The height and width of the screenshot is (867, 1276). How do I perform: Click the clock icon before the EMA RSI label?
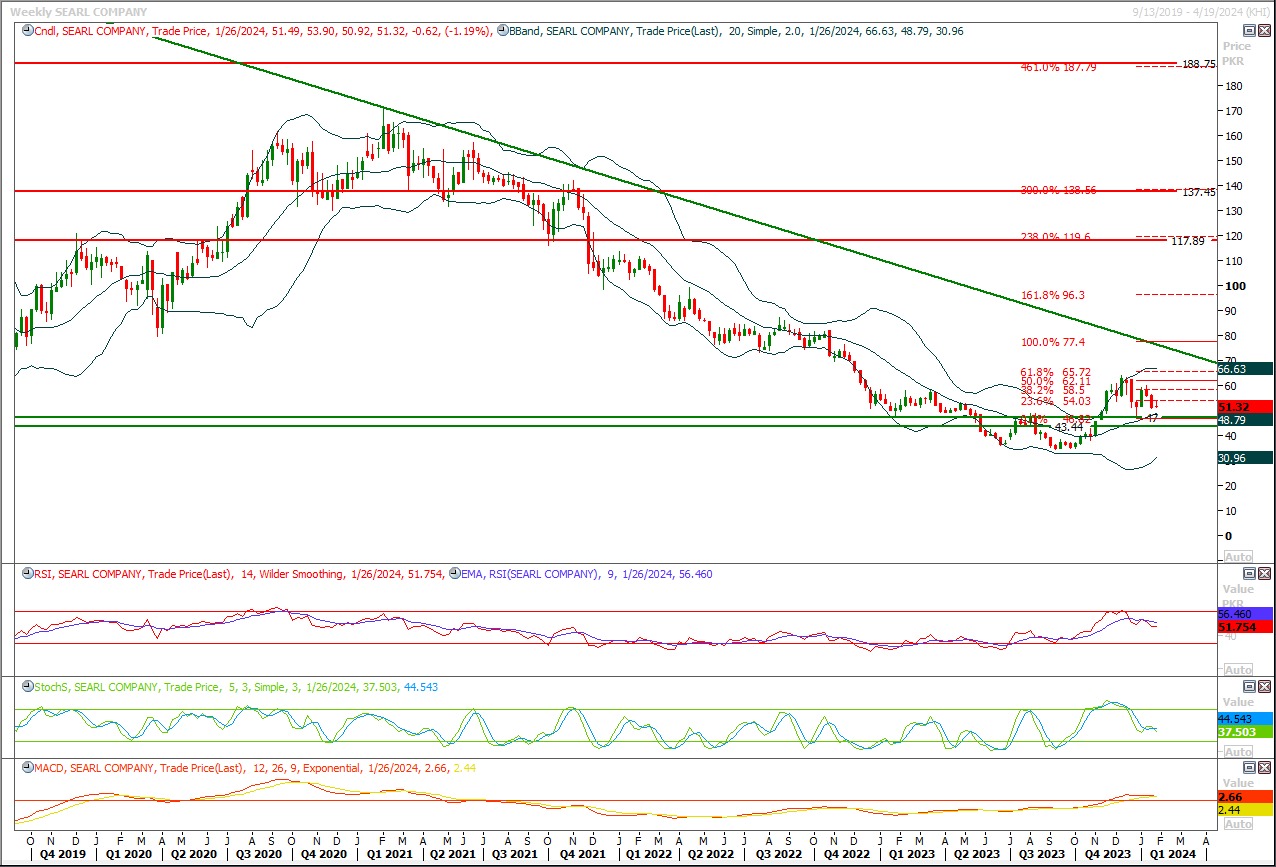point(455,574)
